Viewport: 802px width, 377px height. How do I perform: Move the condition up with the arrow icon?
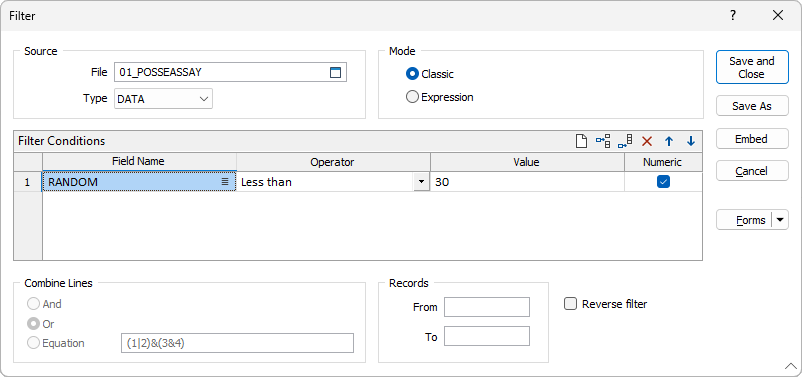click(x=669, y=142)
